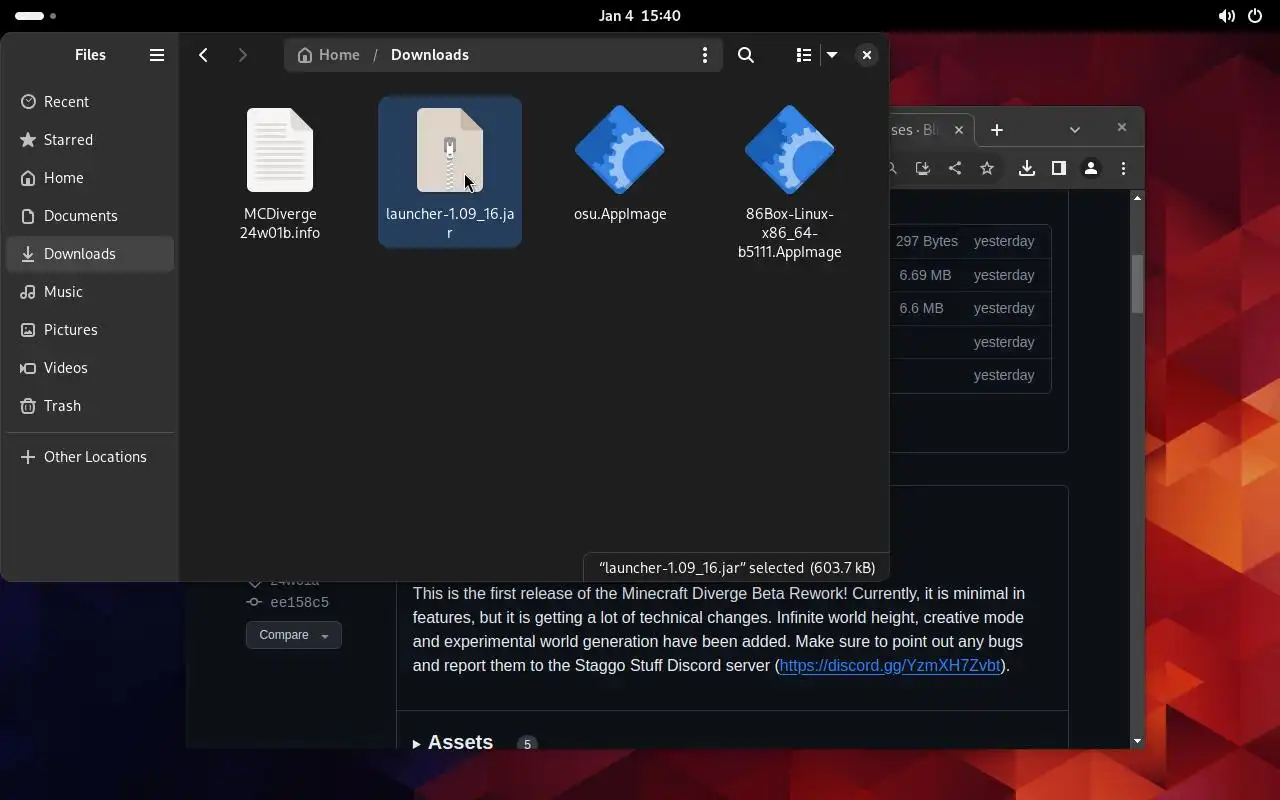Viewport: 1280px width, 800px height.
Task: Click Home in the path bar
Action: pyautogui.click(x=328, y=55)
